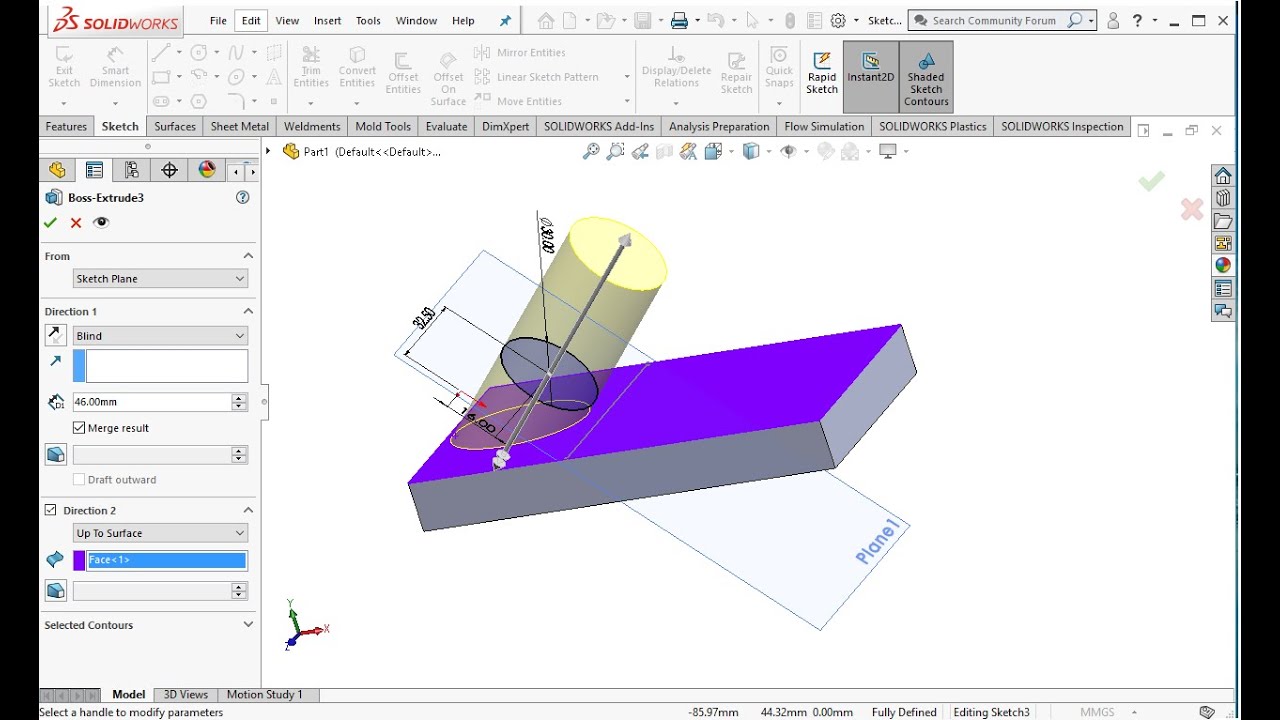Toggle the Instant2D button

pyautogui.click(x=871, y=76)
